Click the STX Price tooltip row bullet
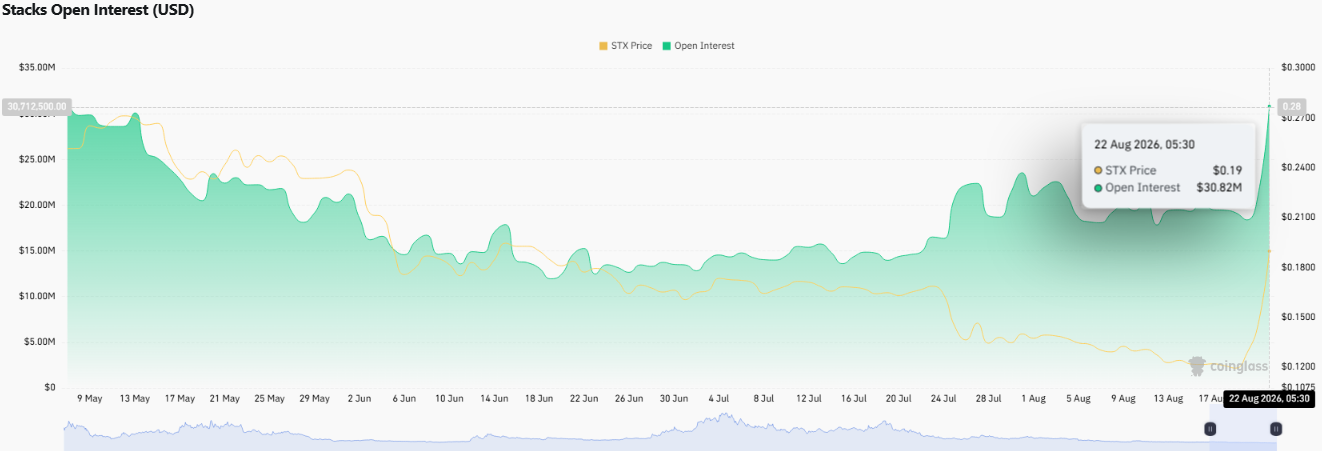The width and height of the screenshot is (1322, 451). point(1099,171)
